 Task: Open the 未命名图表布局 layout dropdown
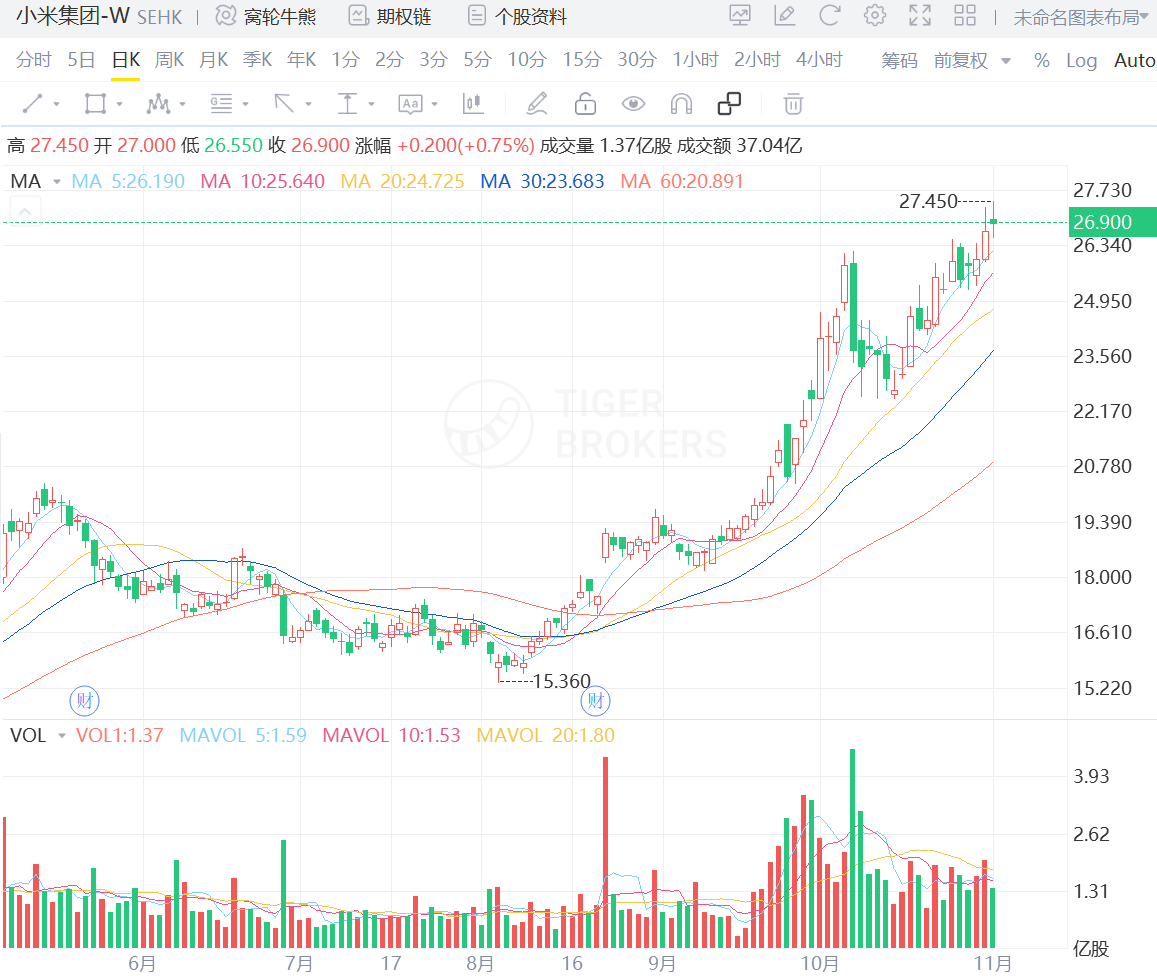(x=1078, y=16)
